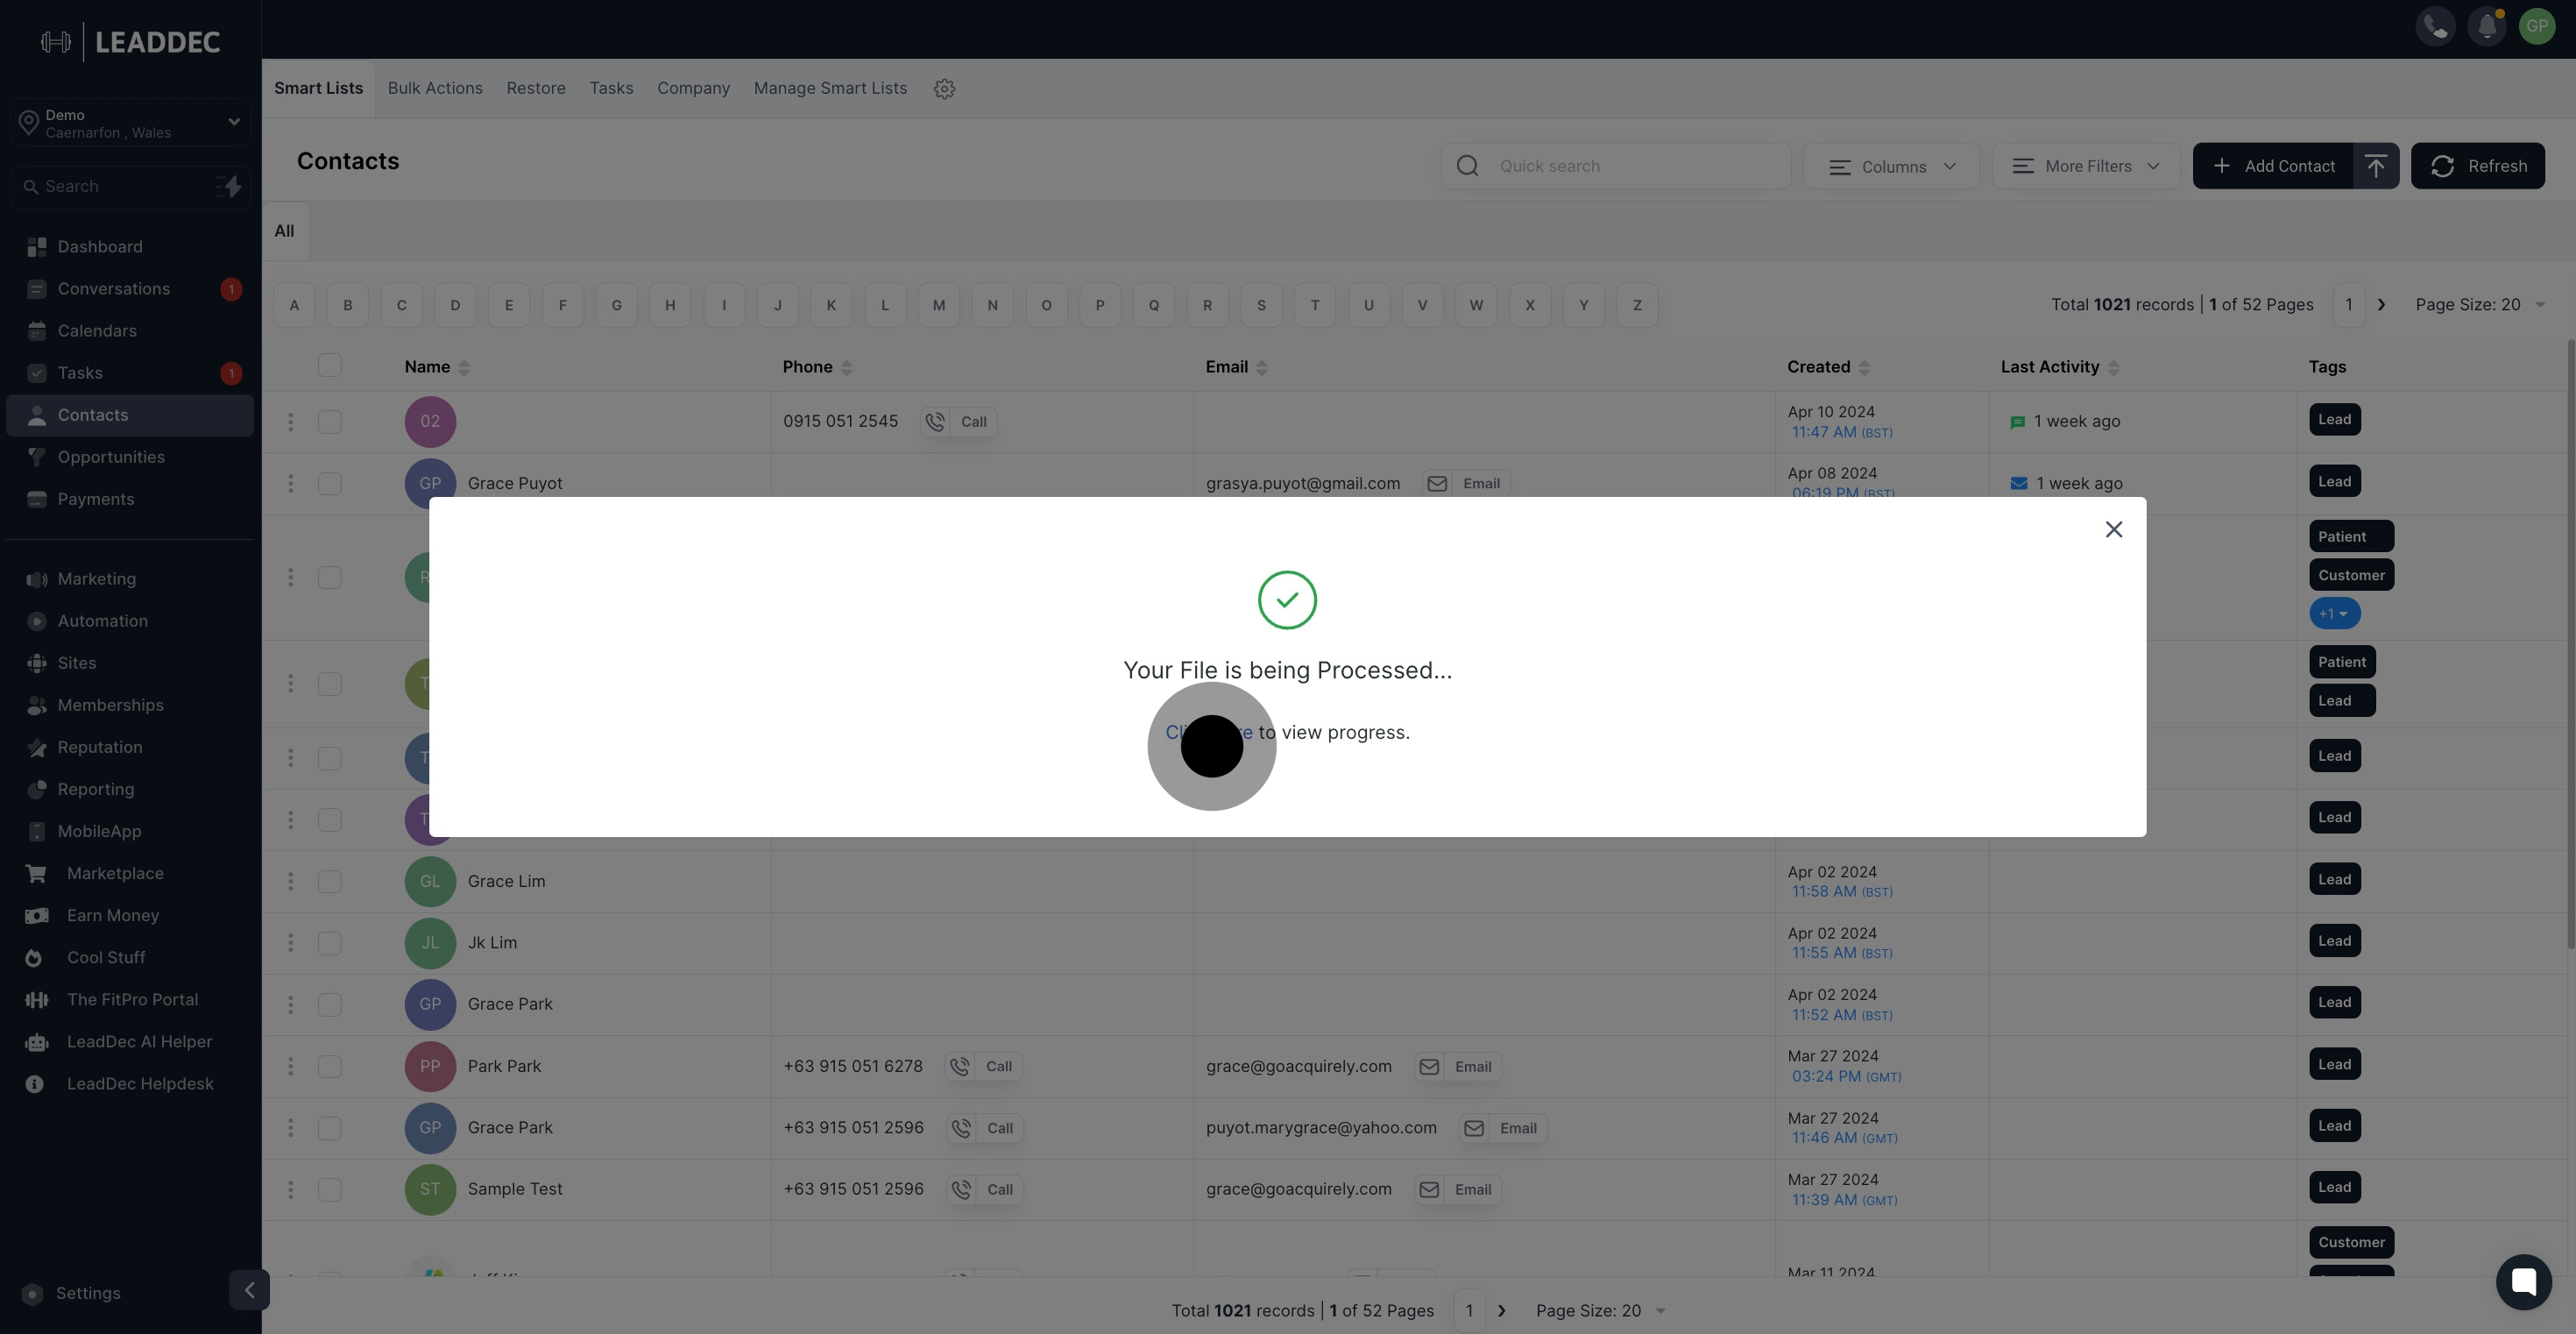2576x1334 pixels.
Task: Open notifications bell icon
Action: pyautogui.click(x=2487, y=27)
